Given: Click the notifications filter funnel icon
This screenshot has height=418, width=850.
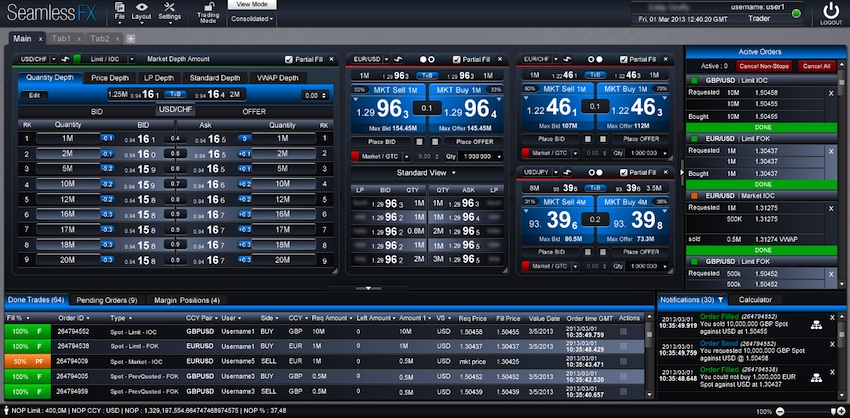Looking at the screenshot, I should point(720,300).
